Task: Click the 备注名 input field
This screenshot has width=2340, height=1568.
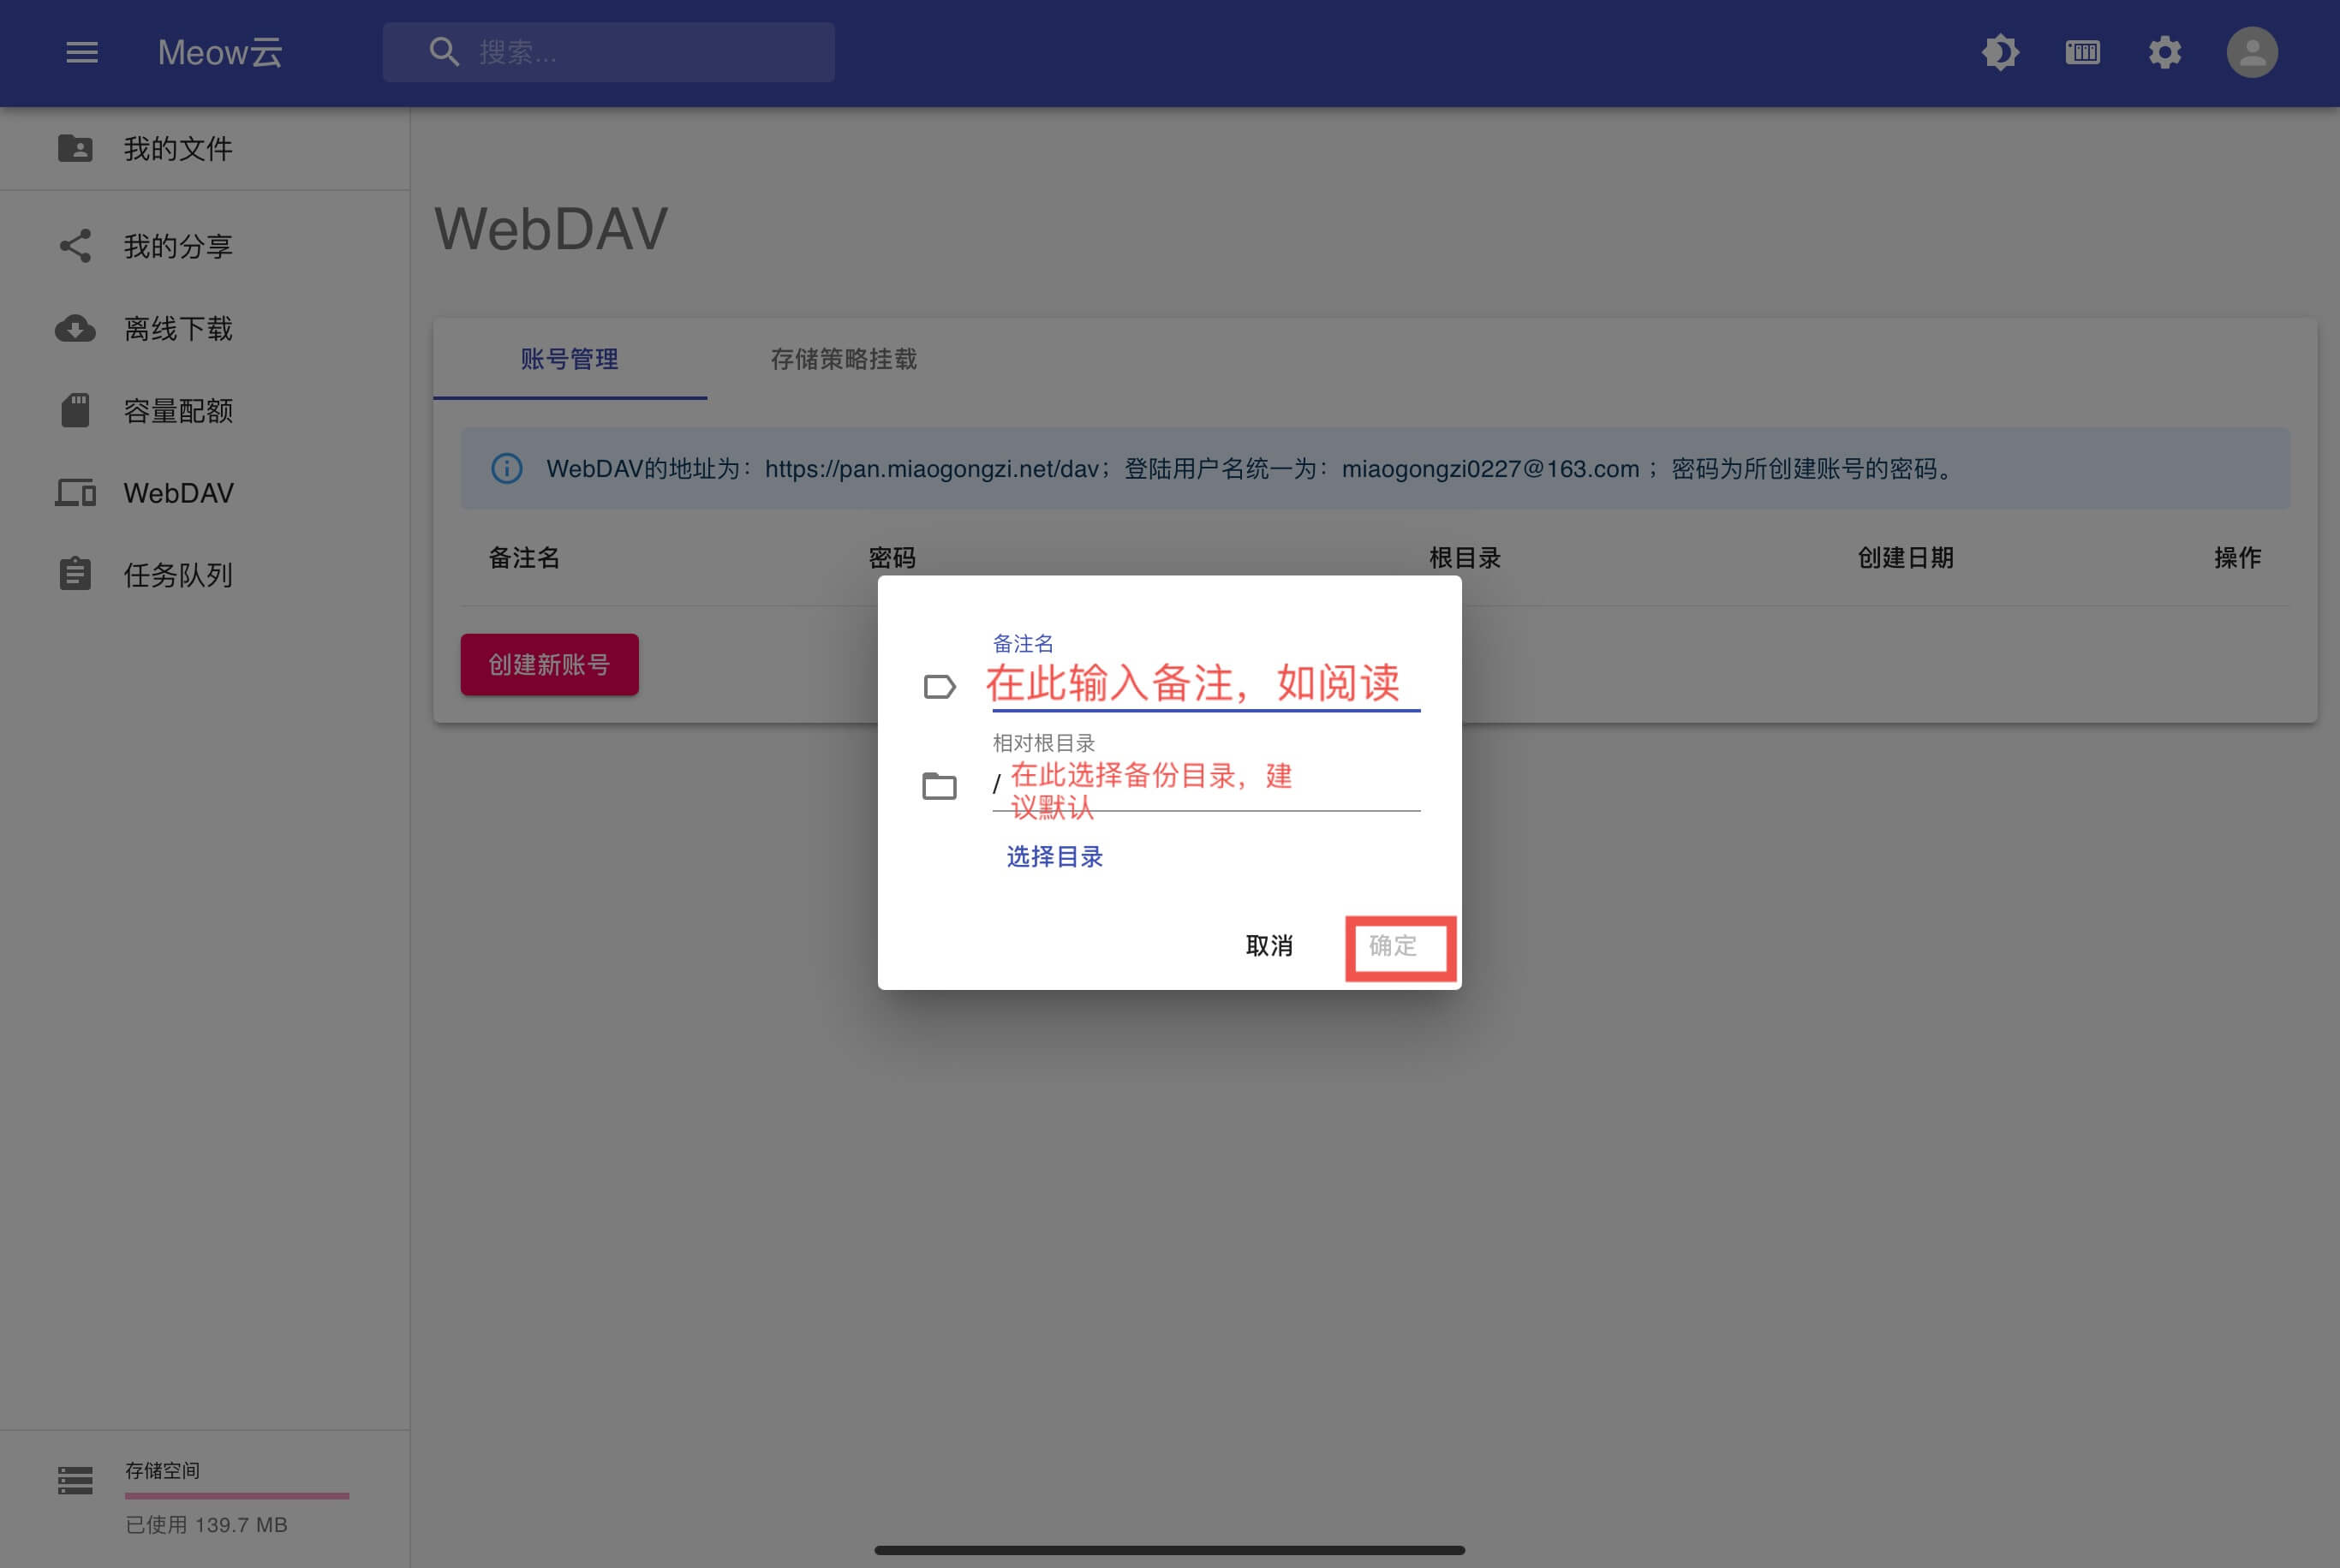Action: coord(1204,684)
